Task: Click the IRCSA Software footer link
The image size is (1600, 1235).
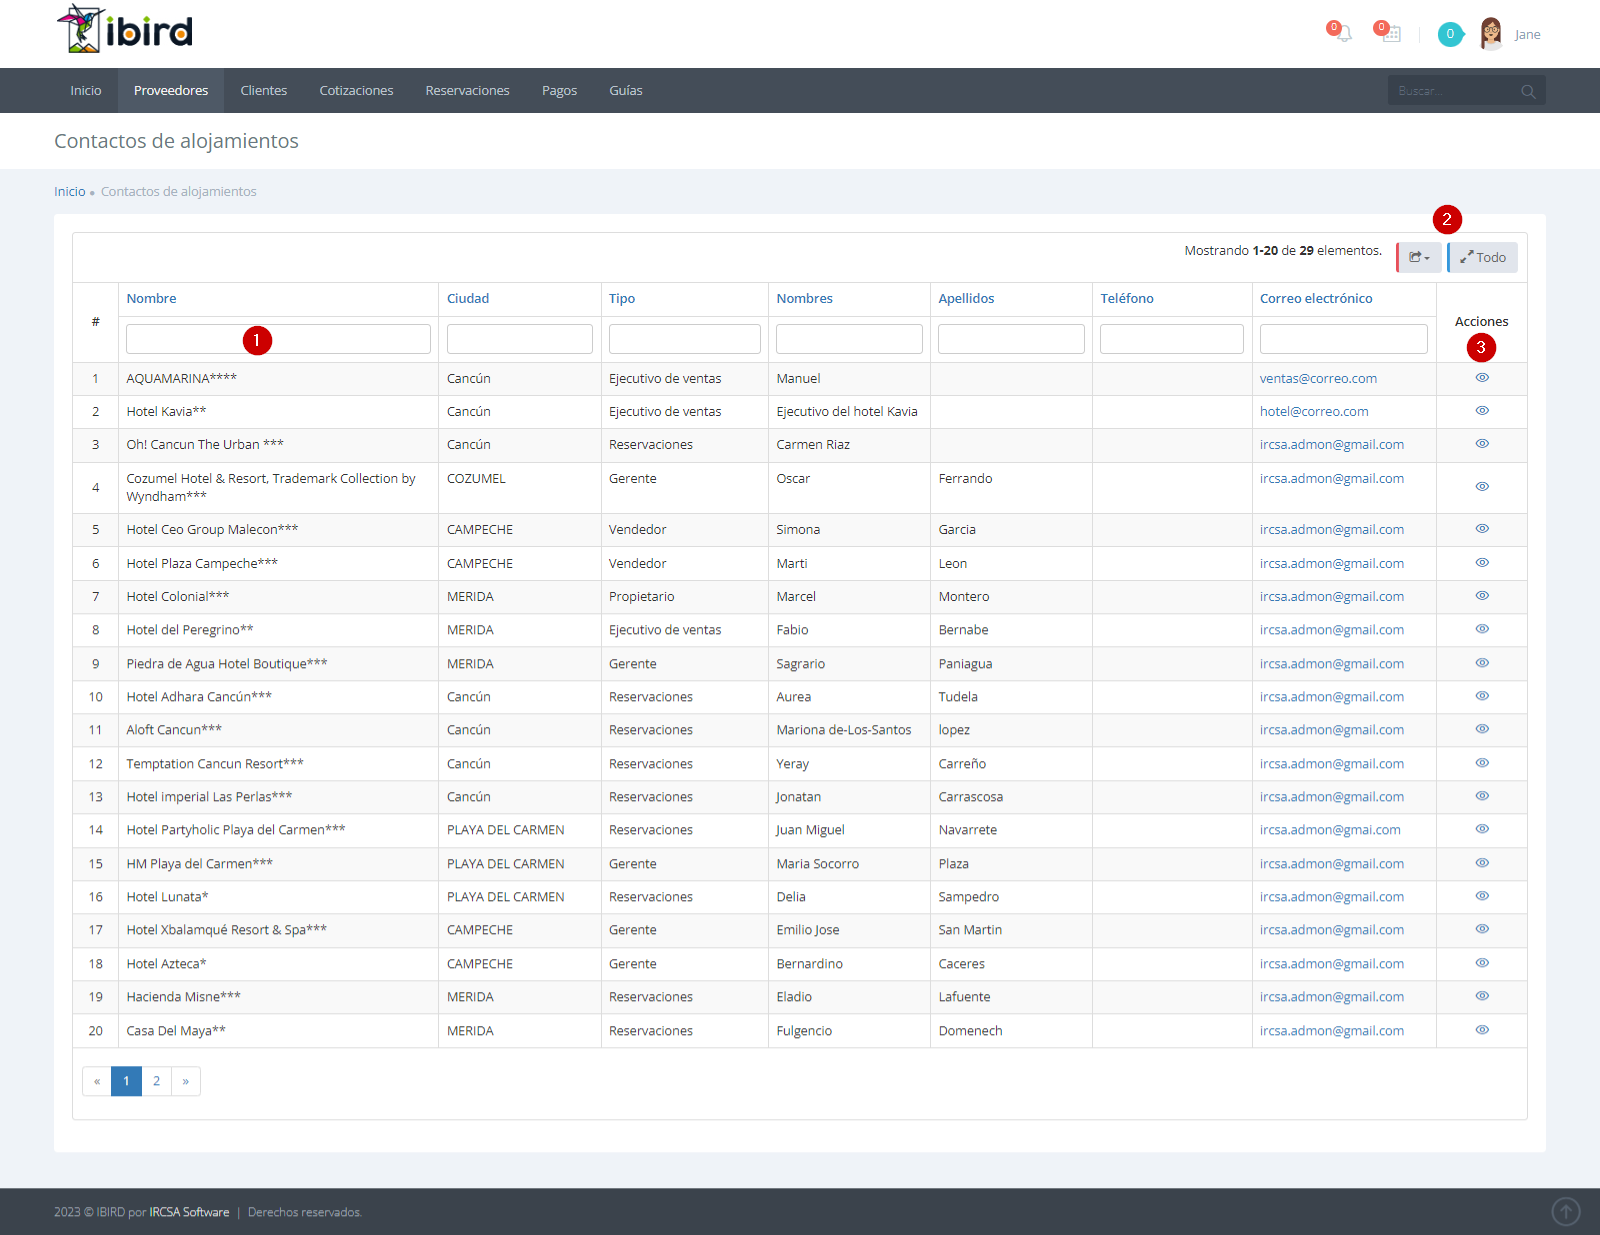Action: (189, 1212)
